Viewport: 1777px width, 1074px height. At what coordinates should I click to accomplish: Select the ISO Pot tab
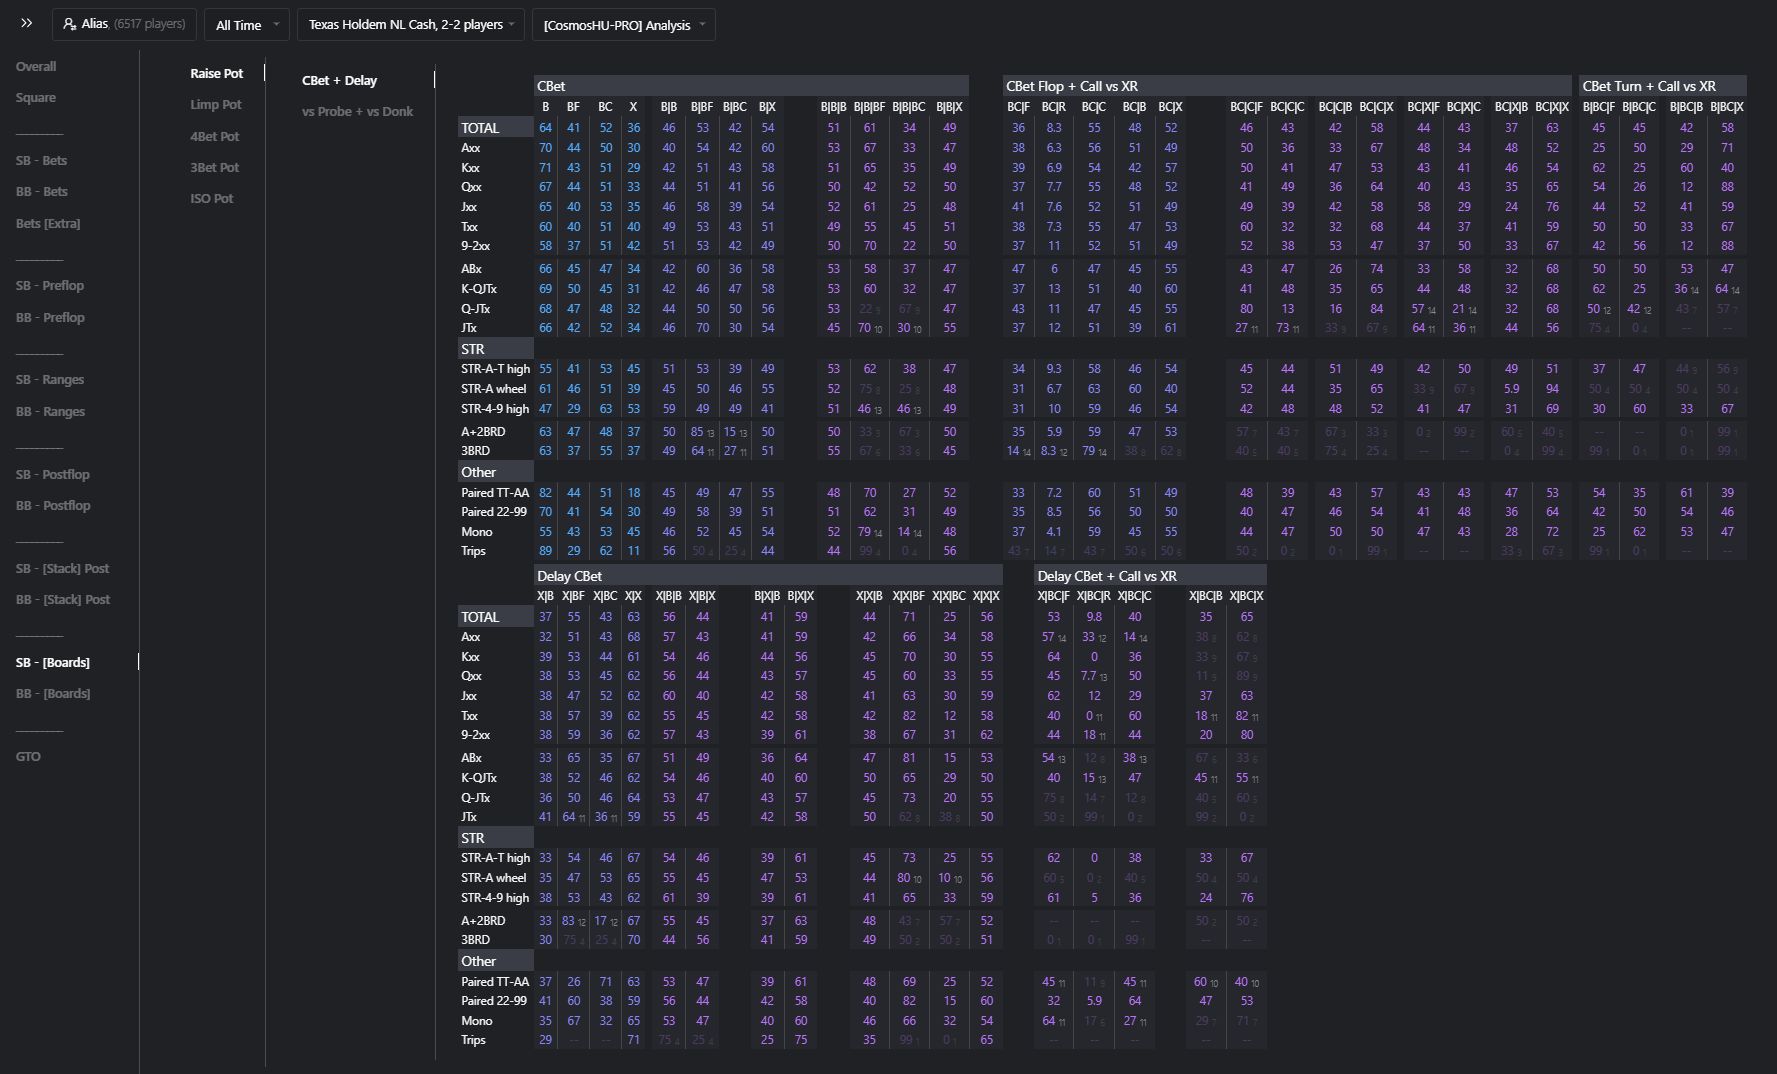click(212, 199)
